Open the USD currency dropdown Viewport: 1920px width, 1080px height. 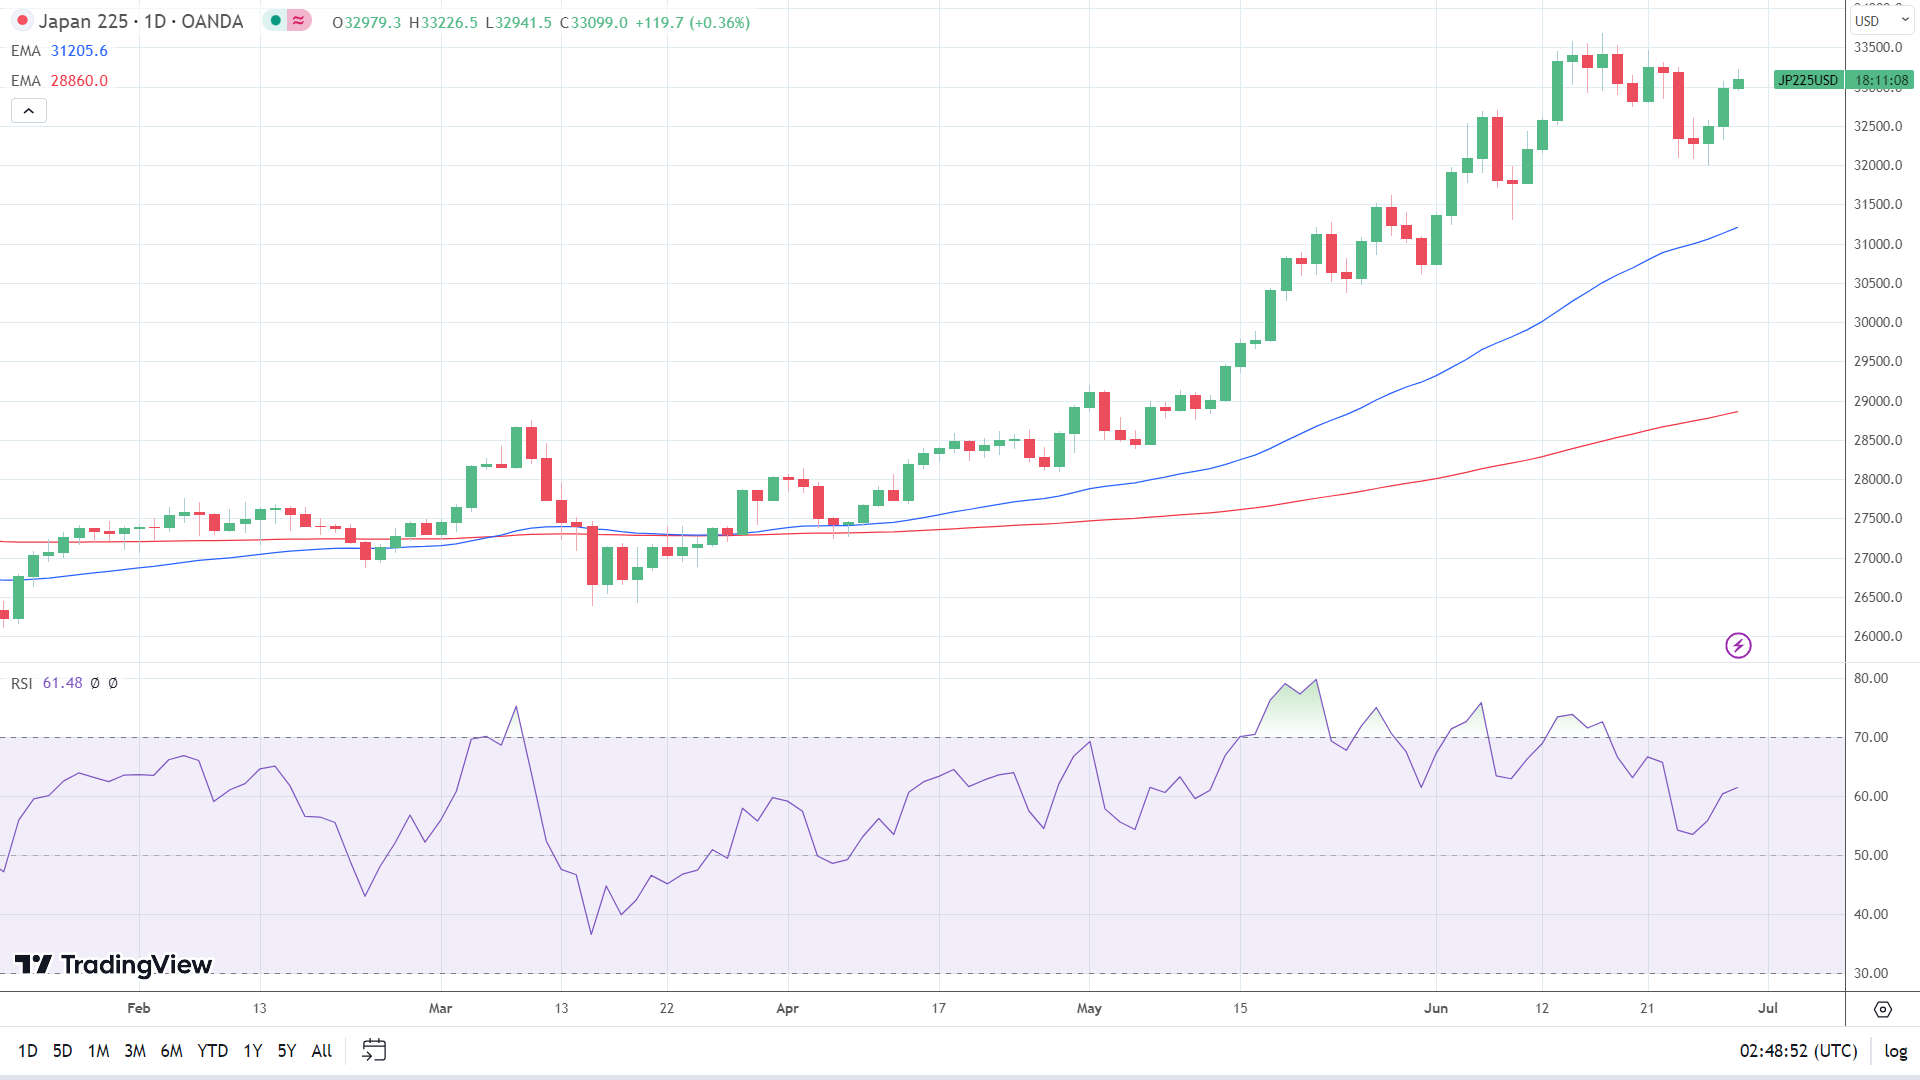point(1882,21)
